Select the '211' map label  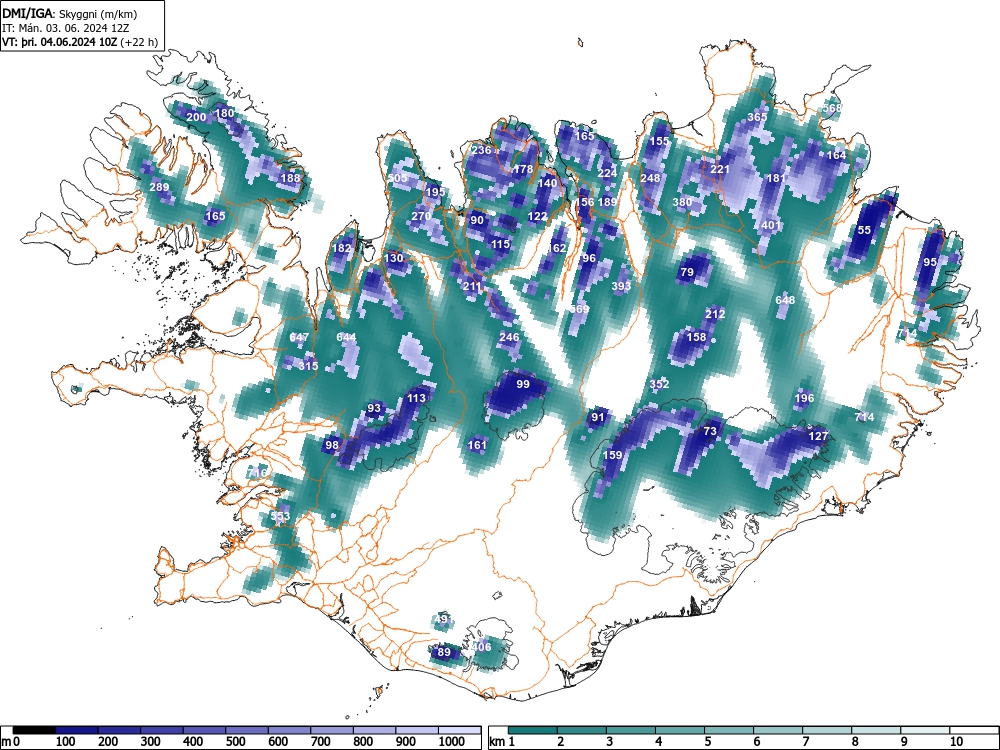[x=472, y=286]
